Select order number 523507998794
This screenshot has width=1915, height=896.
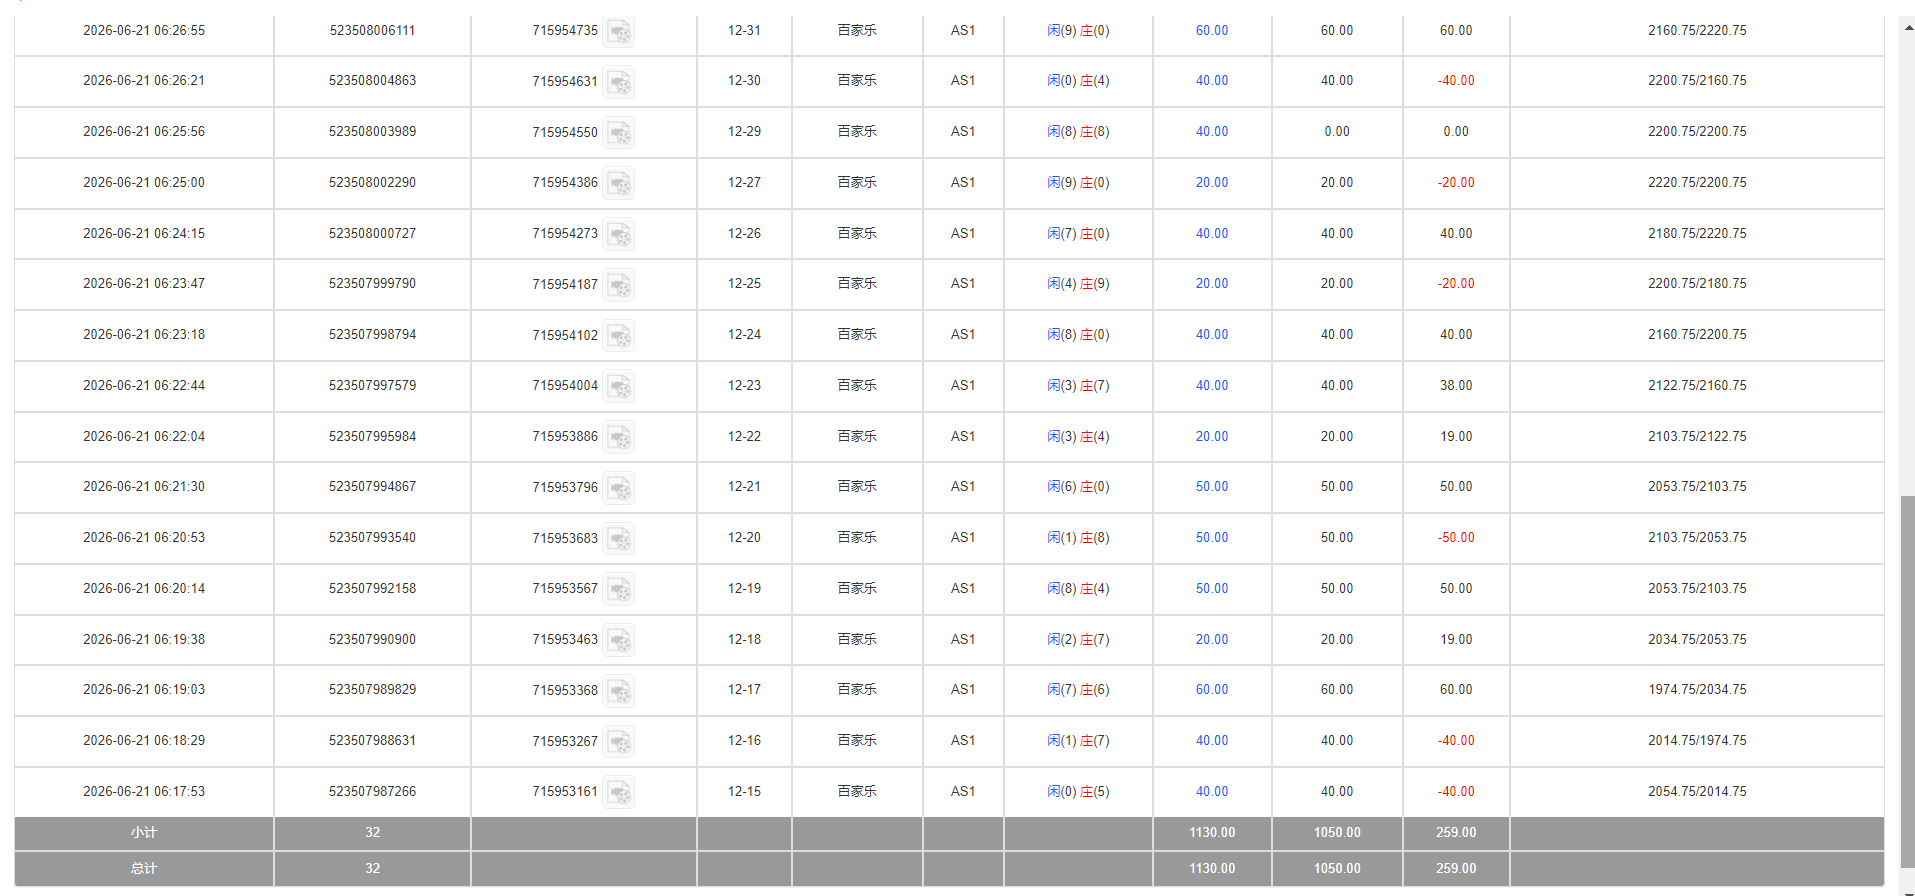(372, 335)
